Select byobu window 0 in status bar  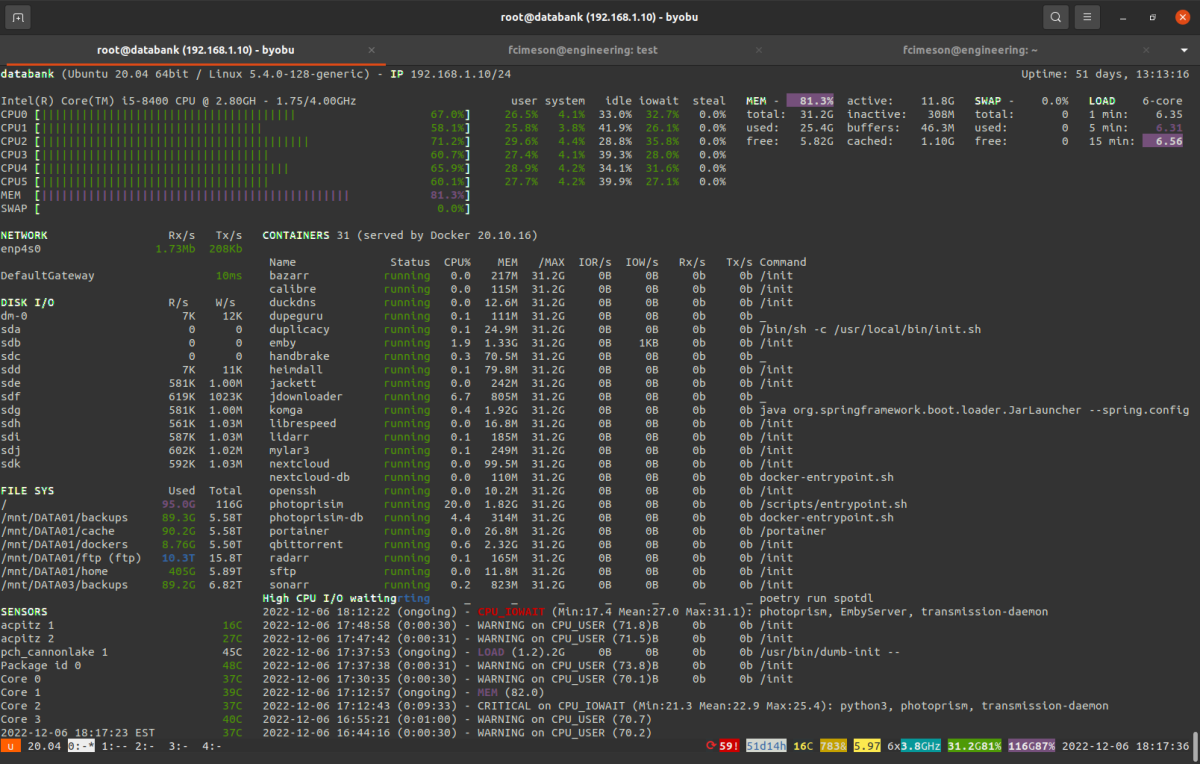coord(80,746)
